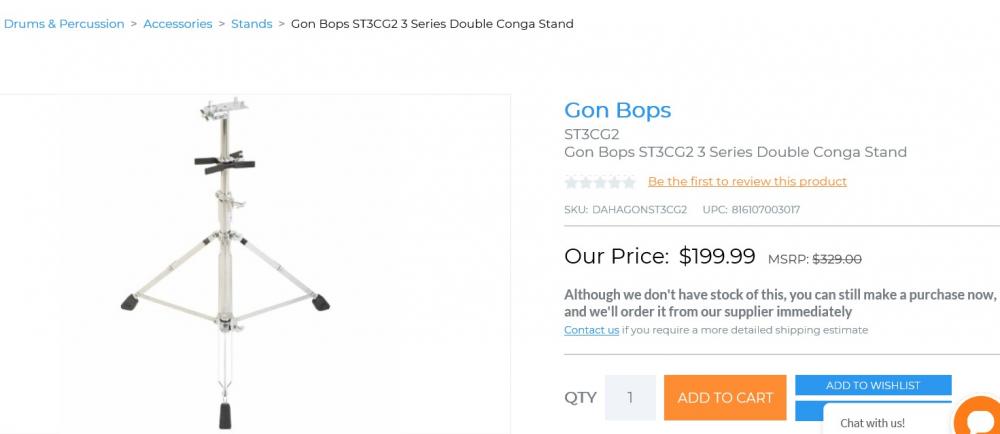1000x434 pixels.
Task: Open the Accessories breadcrumb category
Action: (178, 24)
